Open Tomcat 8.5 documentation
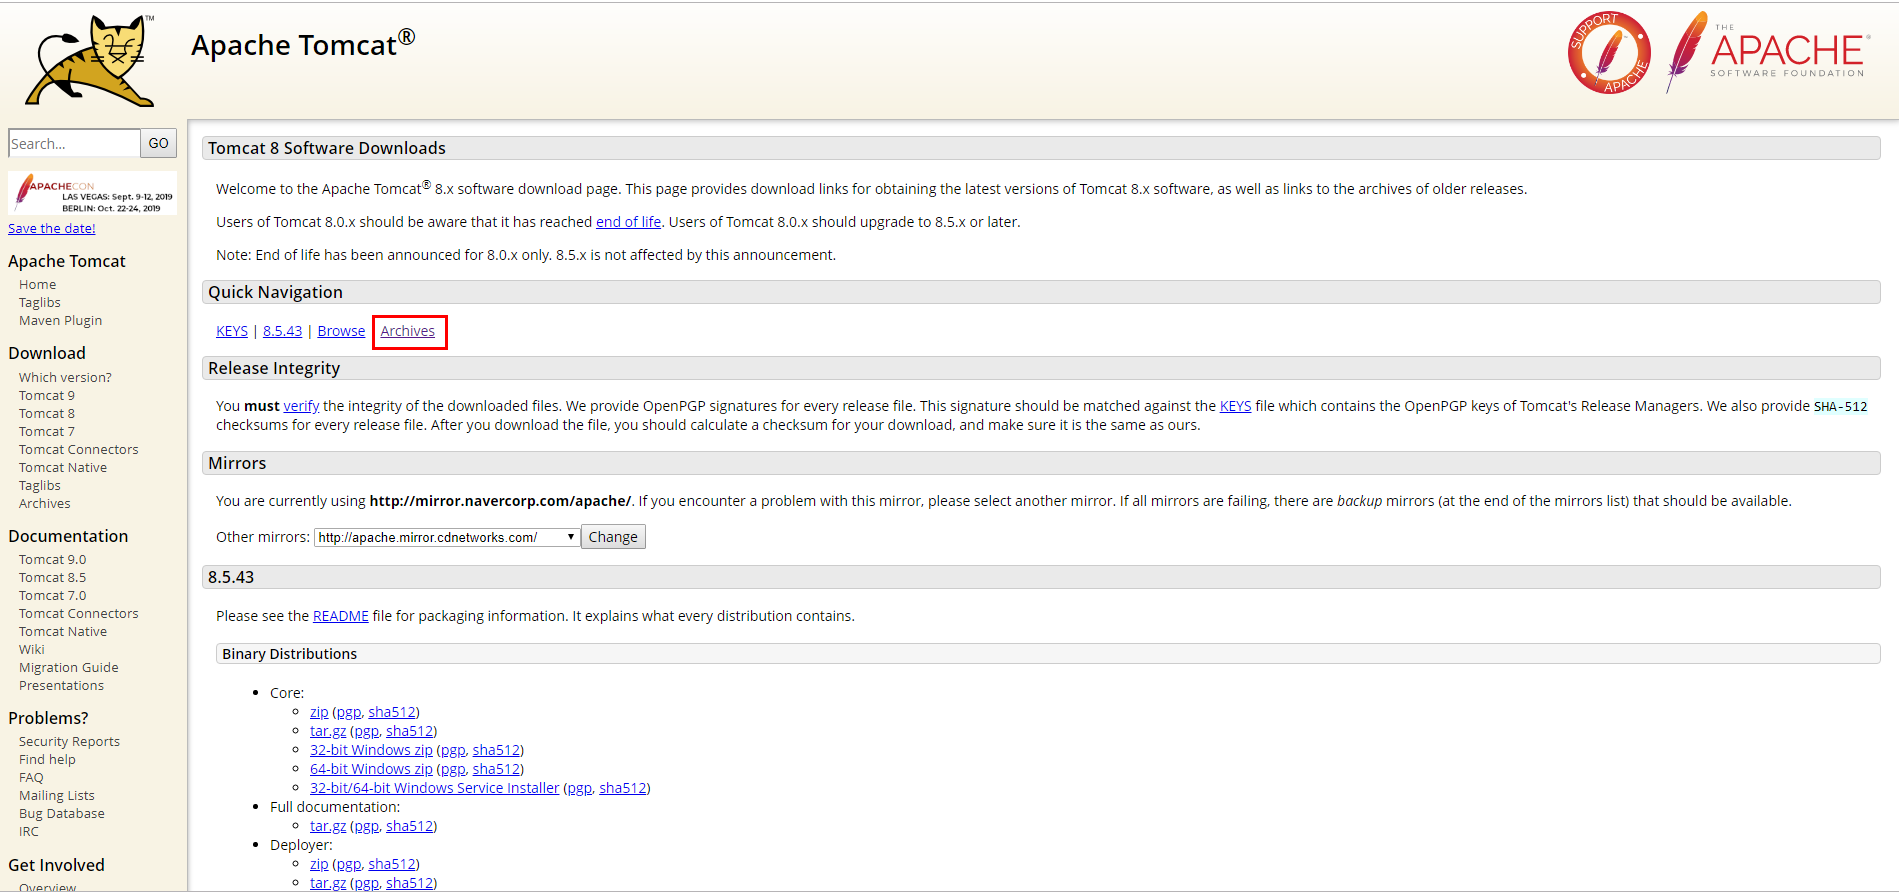Image resolution: width=1899 pixels, height=894 pixels. pyautogui.click(x=53, y=578)
